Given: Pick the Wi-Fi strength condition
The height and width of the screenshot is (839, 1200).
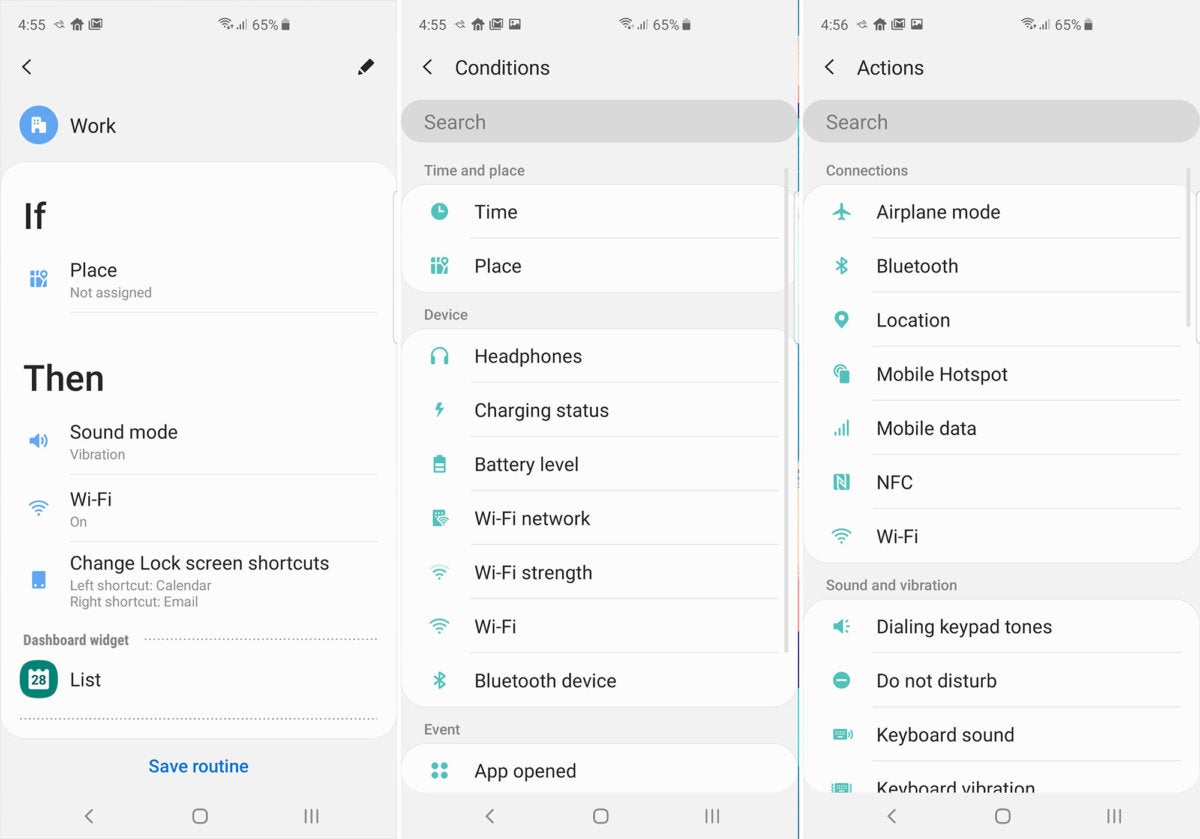Looking at the screenshot, I should tap(598, 572).
